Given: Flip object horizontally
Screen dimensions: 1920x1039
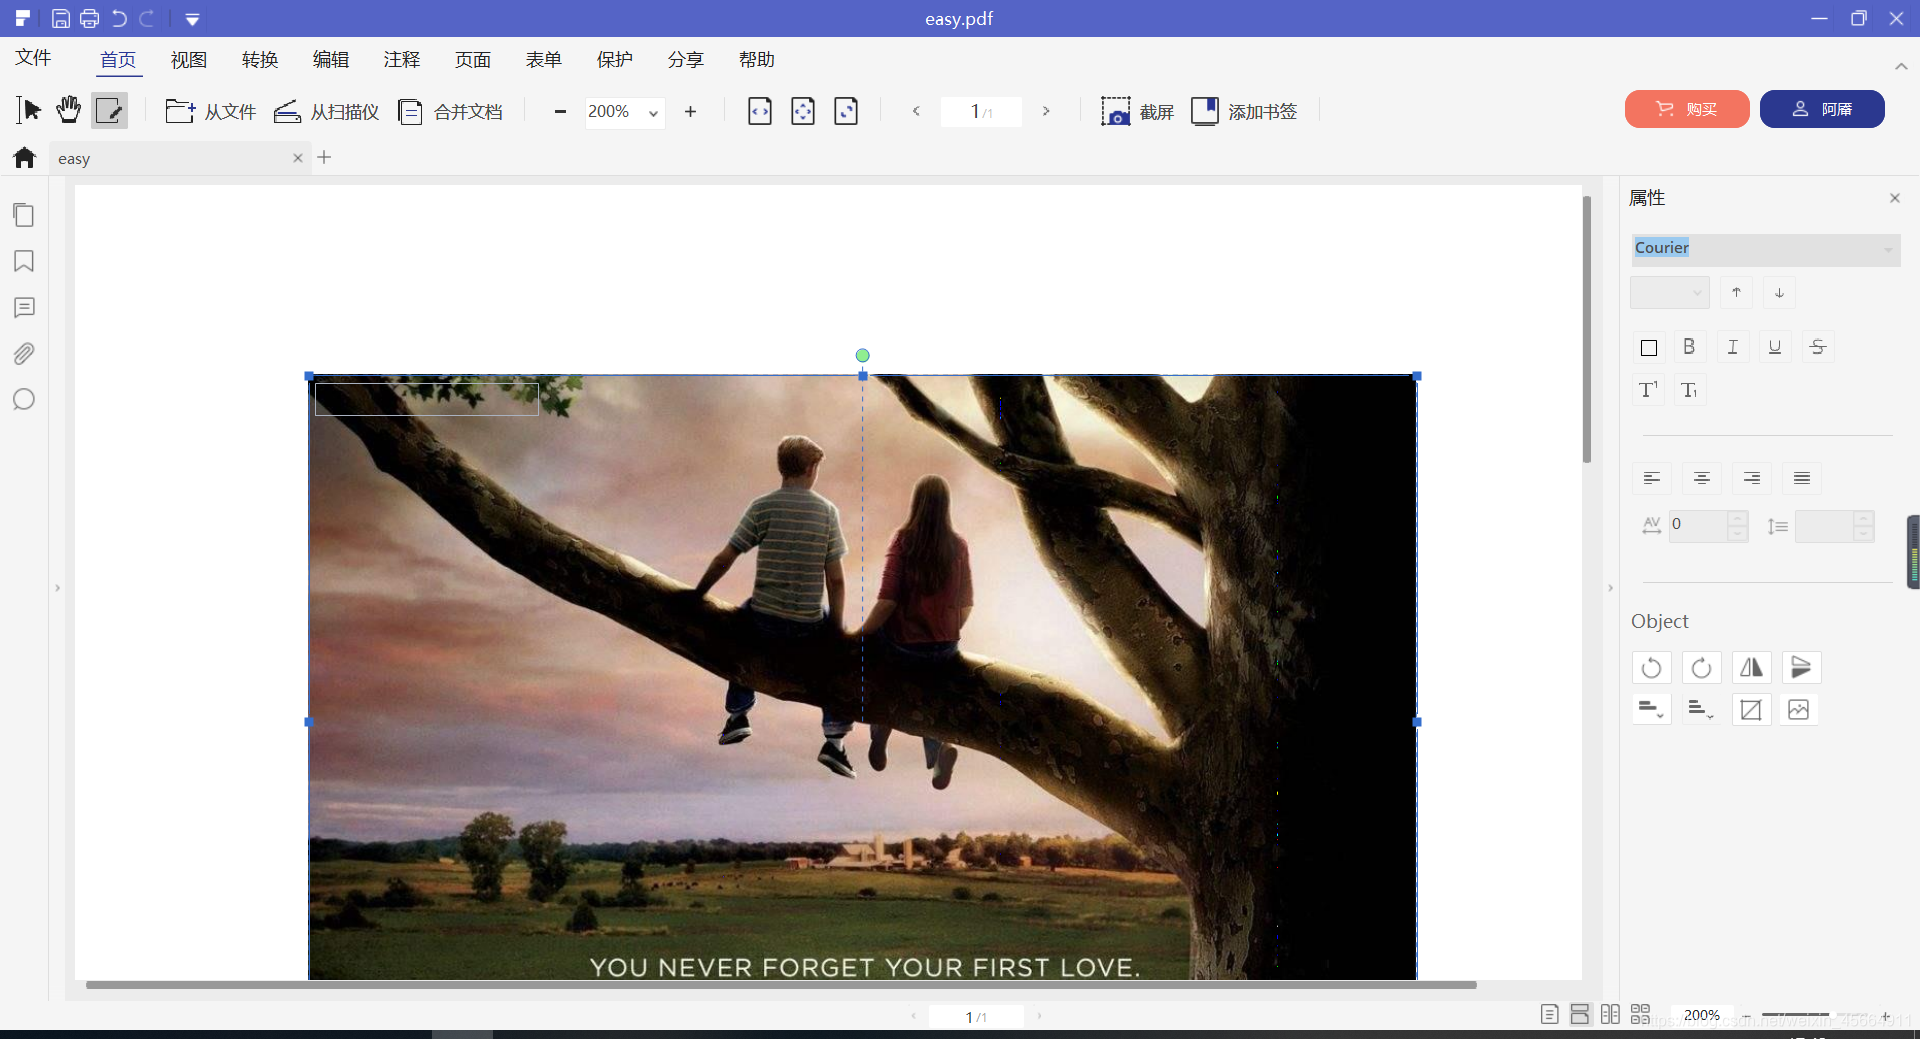Looking at the screenshot, I should (x=1751, y=667).
